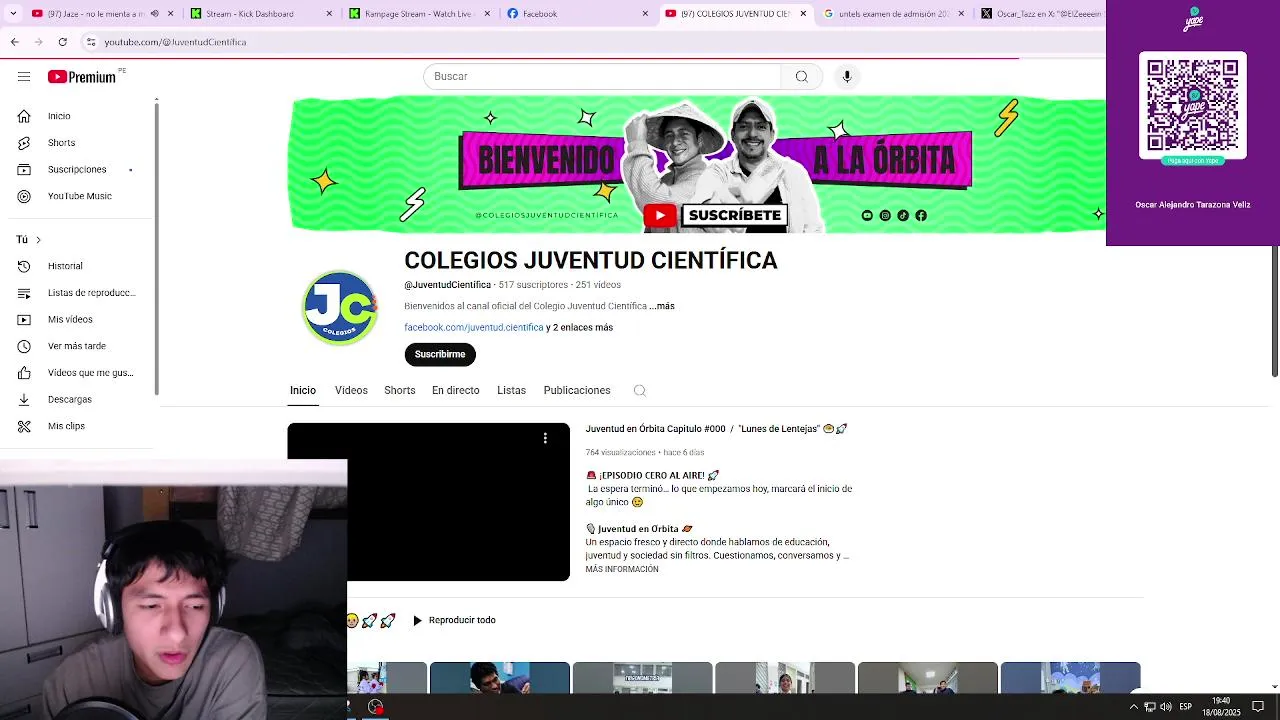Switch to the Oscar_Tazz X tab
1280x720 pixels.
[x=1040, y=14]
